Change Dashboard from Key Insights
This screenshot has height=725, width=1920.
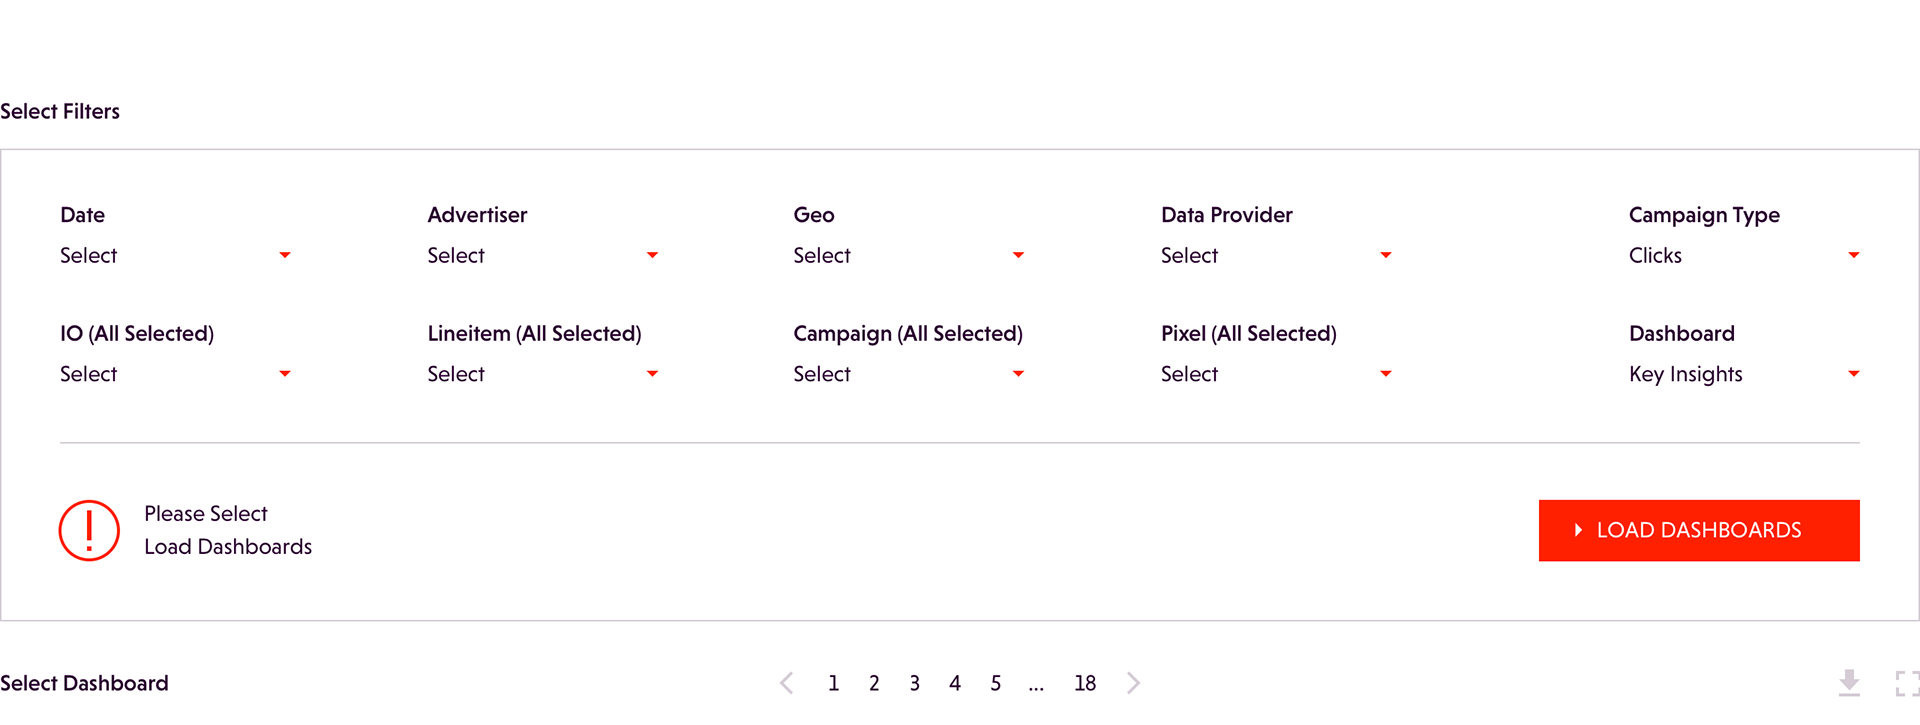[x=1744, y=374]
